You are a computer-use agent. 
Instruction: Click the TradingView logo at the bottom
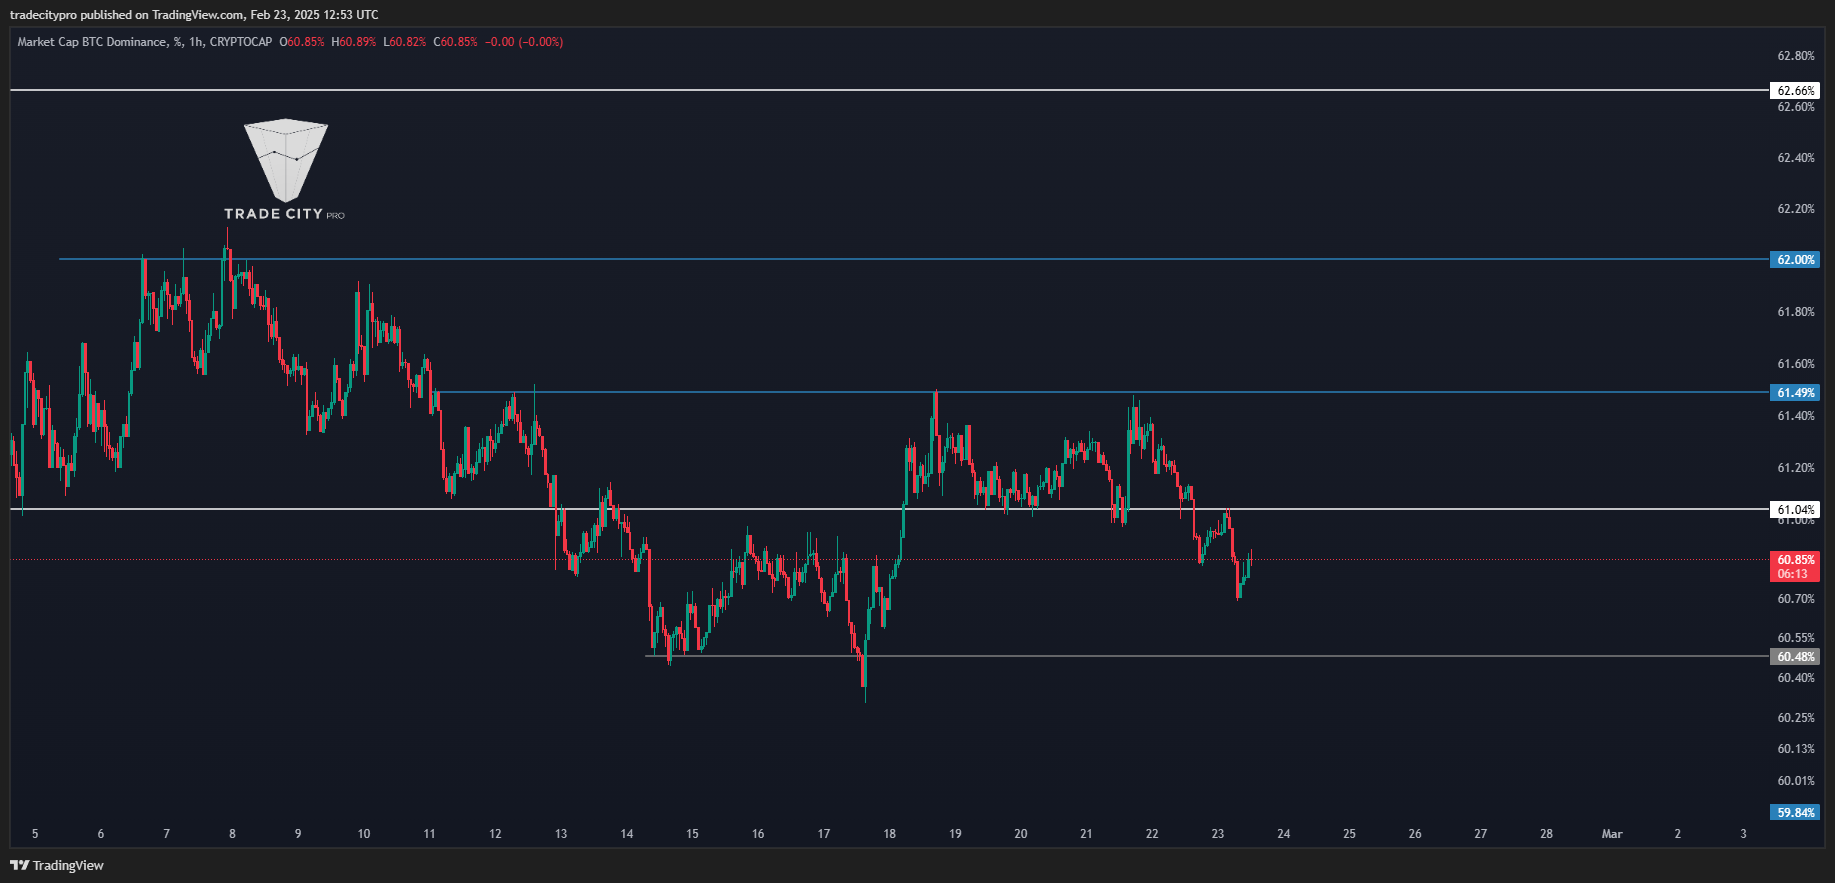tap(57, 865)
